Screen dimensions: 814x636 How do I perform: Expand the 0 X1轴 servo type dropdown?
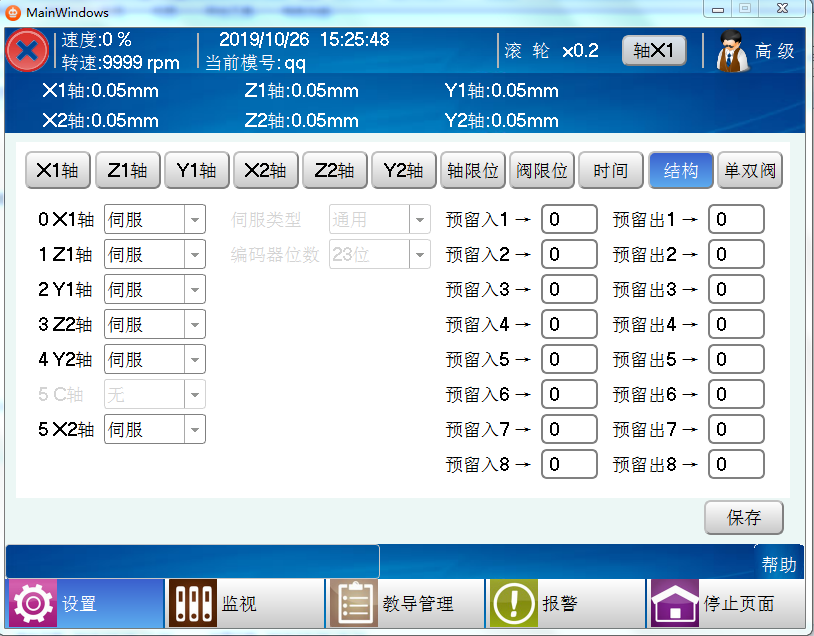[195, 219]
